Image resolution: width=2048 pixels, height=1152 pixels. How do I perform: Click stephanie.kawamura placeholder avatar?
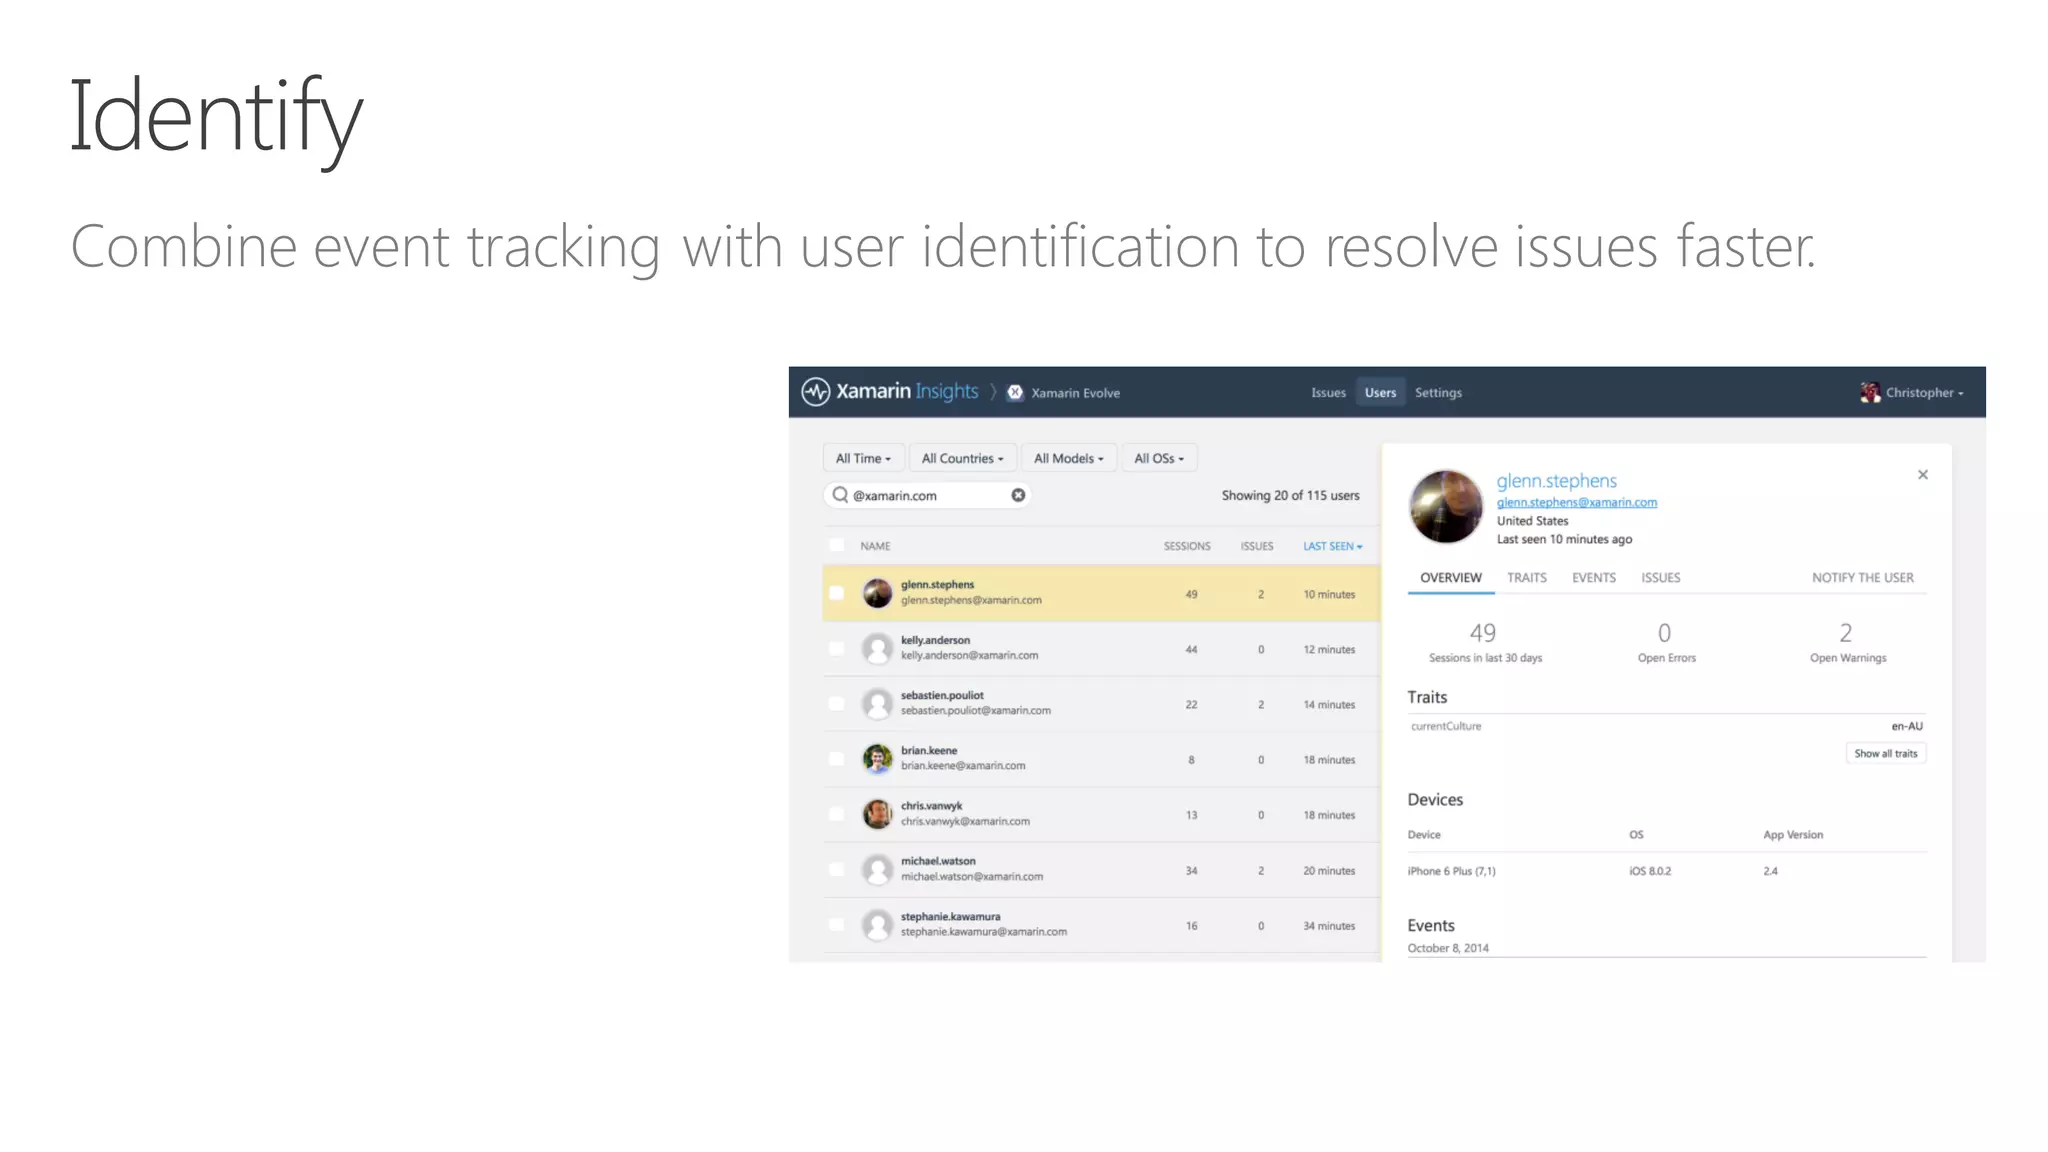tap(877, 924)
